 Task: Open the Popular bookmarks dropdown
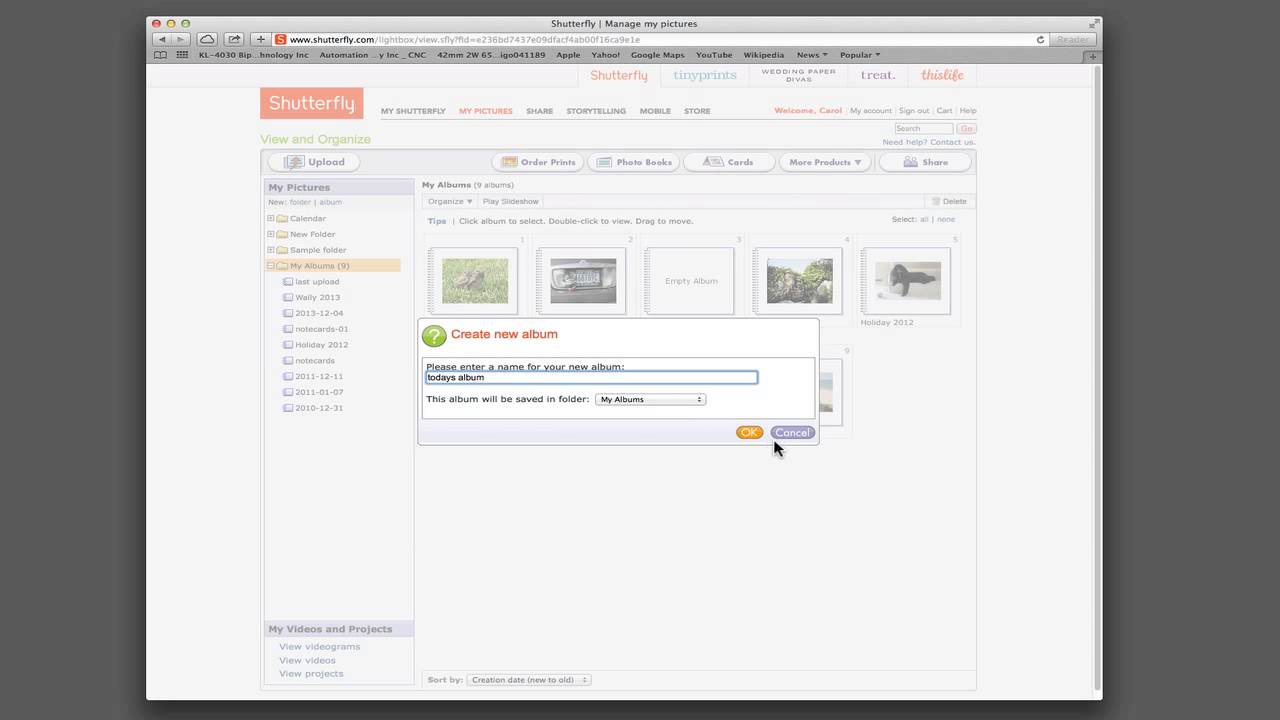click(860, 55)
